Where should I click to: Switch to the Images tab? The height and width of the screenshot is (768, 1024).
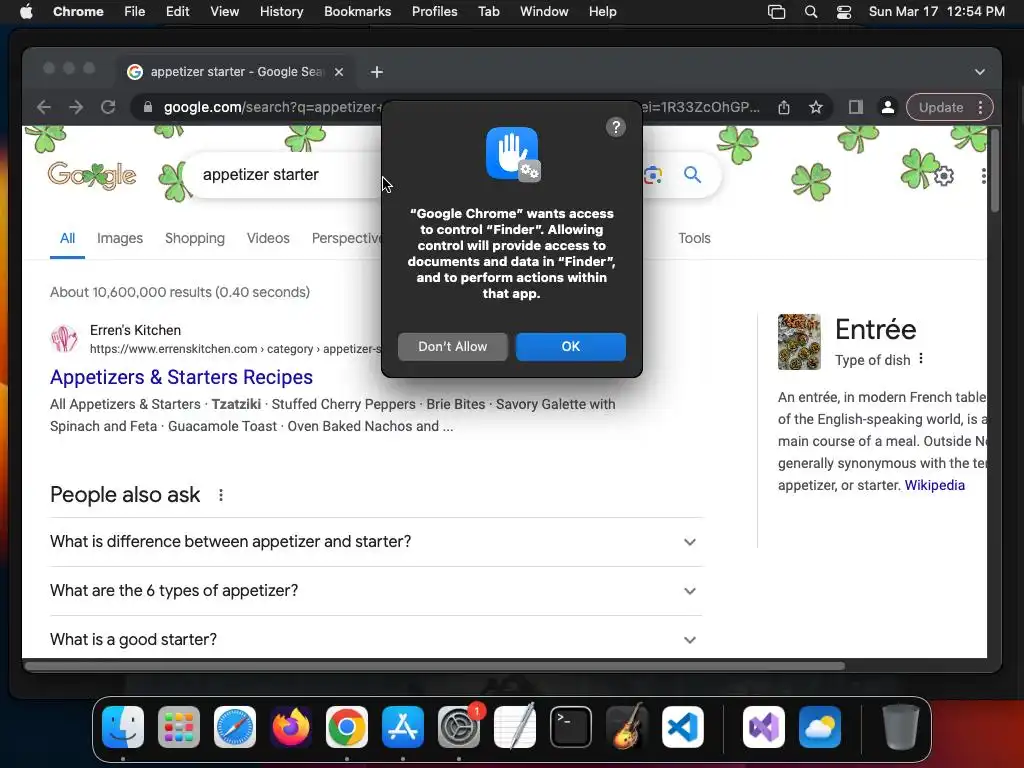(120, 238)
